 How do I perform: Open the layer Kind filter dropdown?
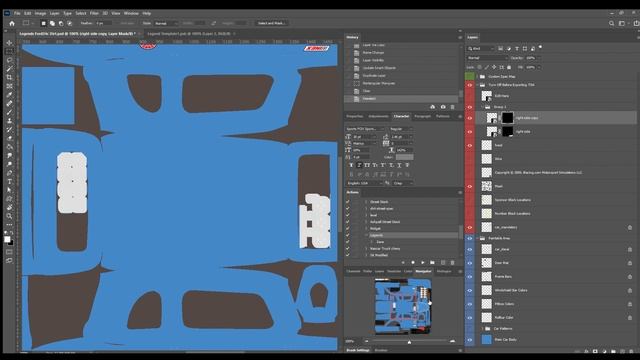coord(481,49)
